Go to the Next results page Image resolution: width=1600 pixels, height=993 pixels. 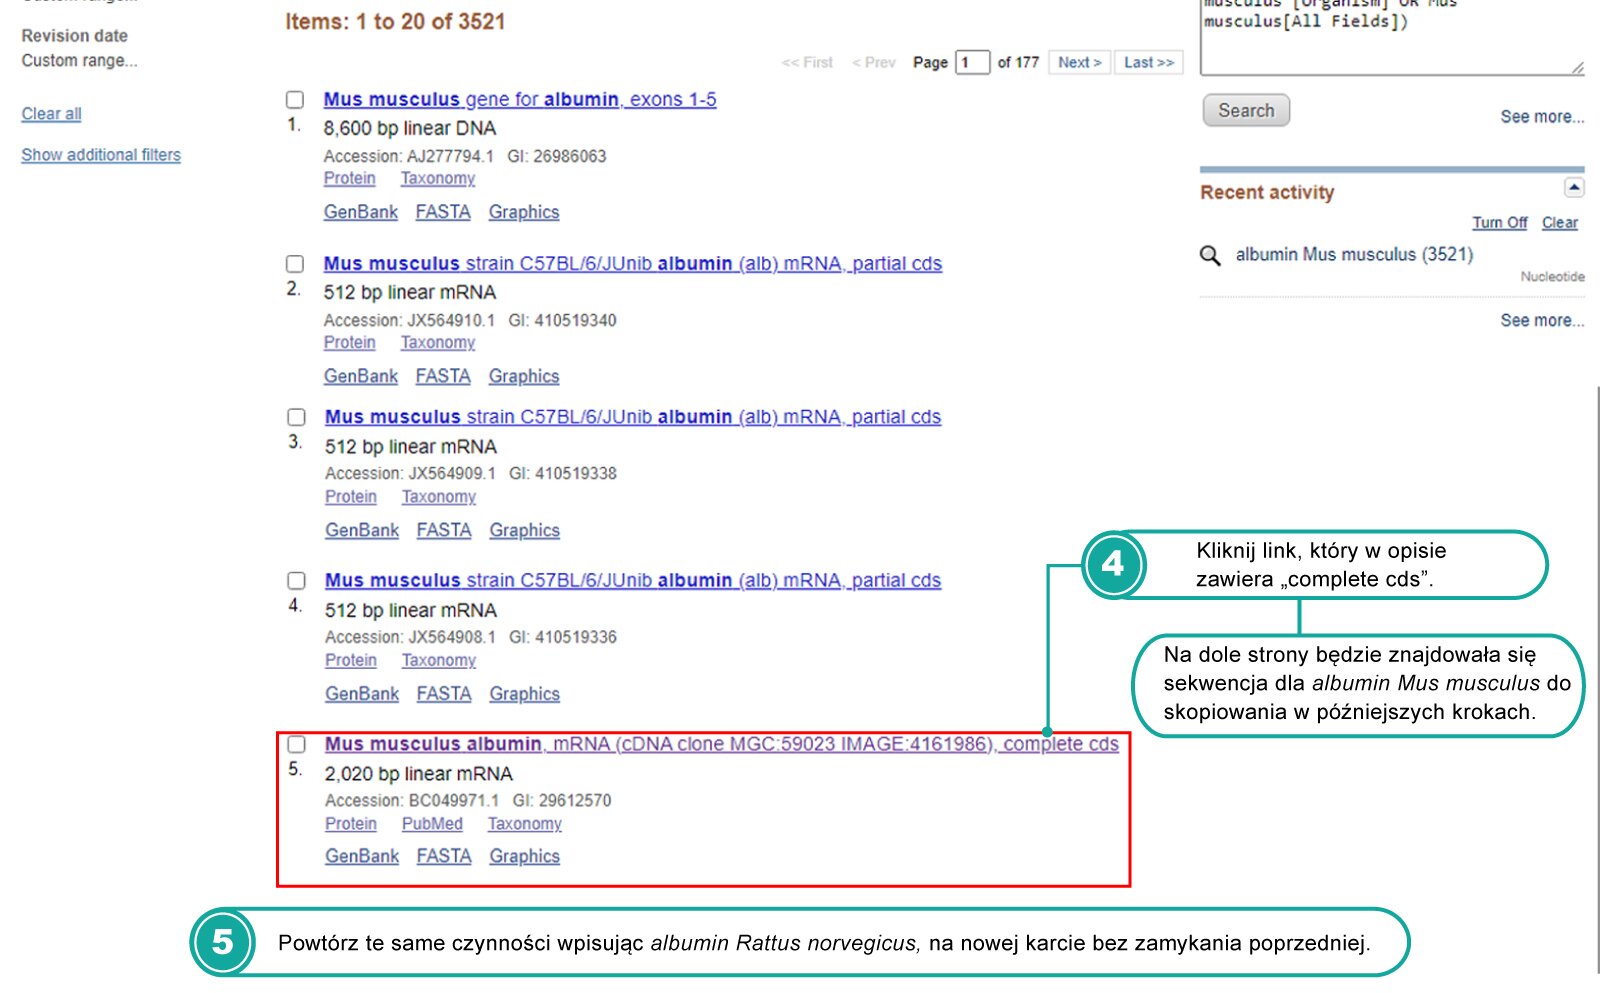tap(1079, 62)
